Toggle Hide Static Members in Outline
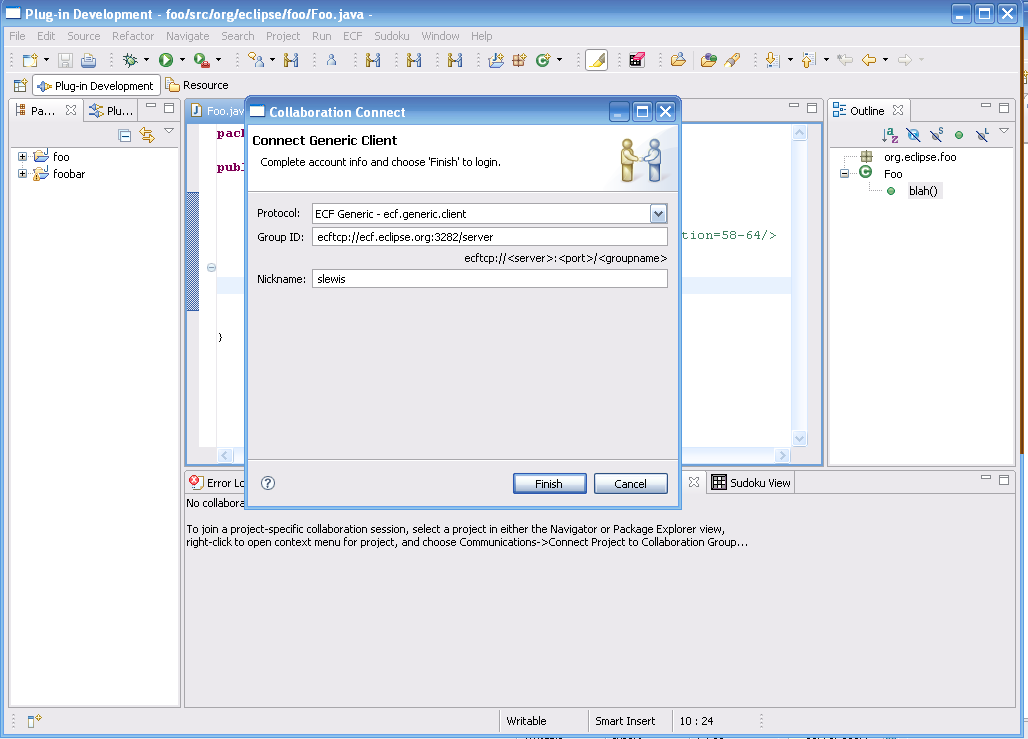 coord(936,135)
